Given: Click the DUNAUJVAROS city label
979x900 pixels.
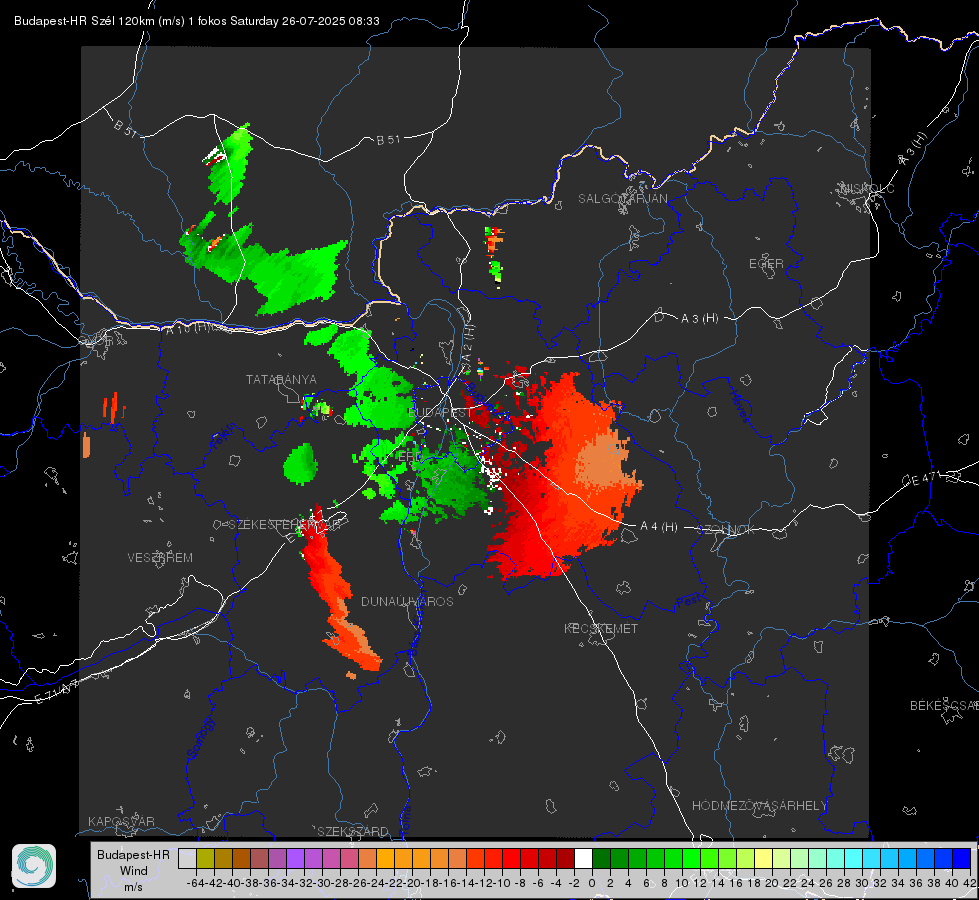Looking at the screenshot, I should click(407, 601).
